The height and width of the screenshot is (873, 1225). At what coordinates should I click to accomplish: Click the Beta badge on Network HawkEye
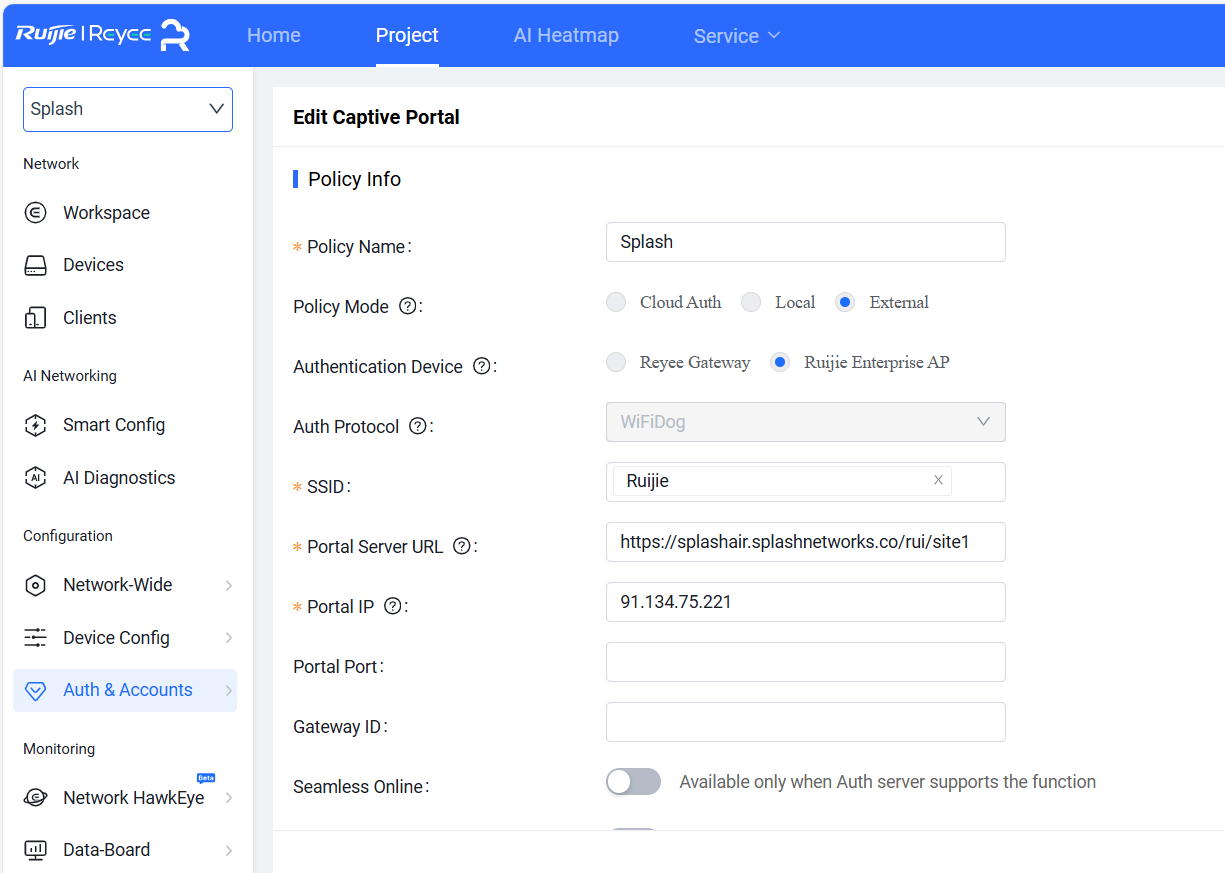coord(206,777)
